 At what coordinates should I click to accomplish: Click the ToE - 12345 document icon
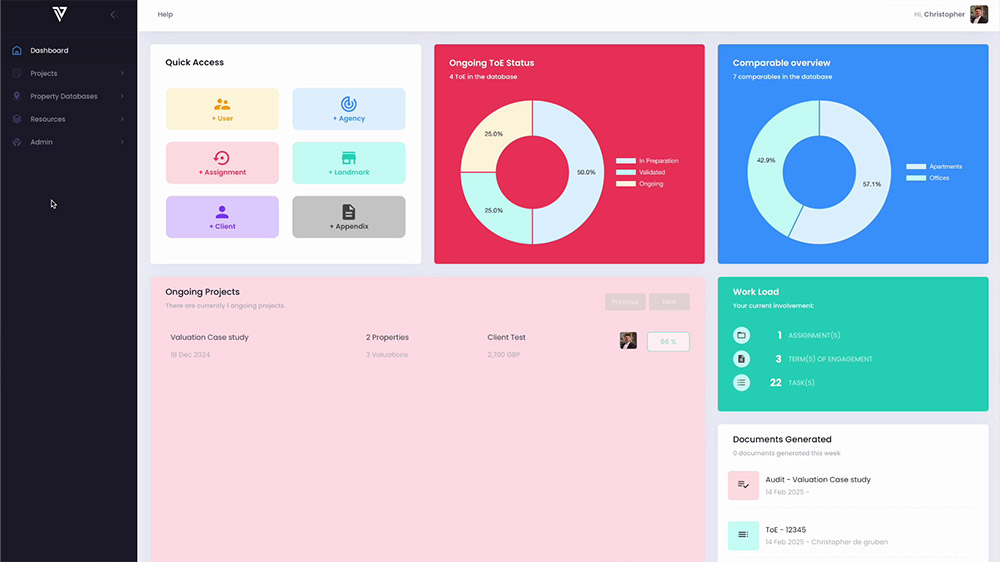coord(744,535)
